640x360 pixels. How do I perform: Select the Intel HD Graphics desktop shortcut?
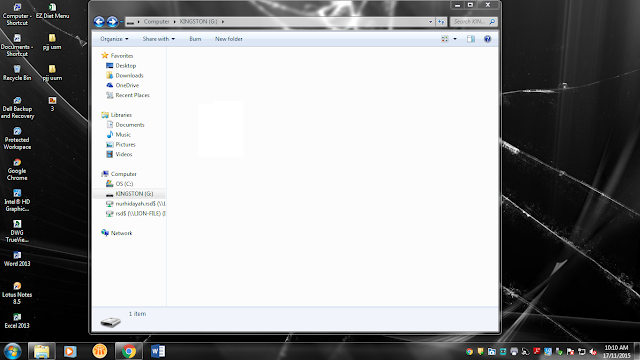(x=17, y=201)
